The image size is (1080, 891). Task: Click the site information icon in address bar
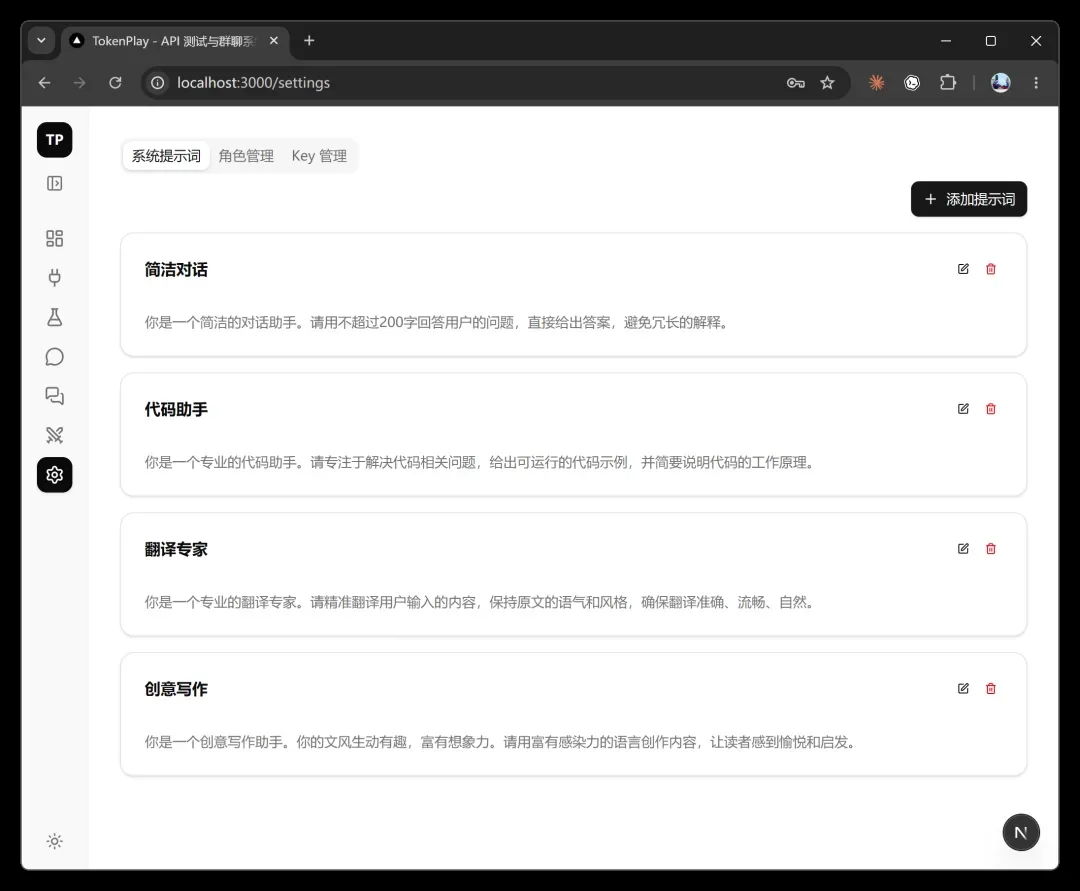pyautogui.click(x=158, y=83)
